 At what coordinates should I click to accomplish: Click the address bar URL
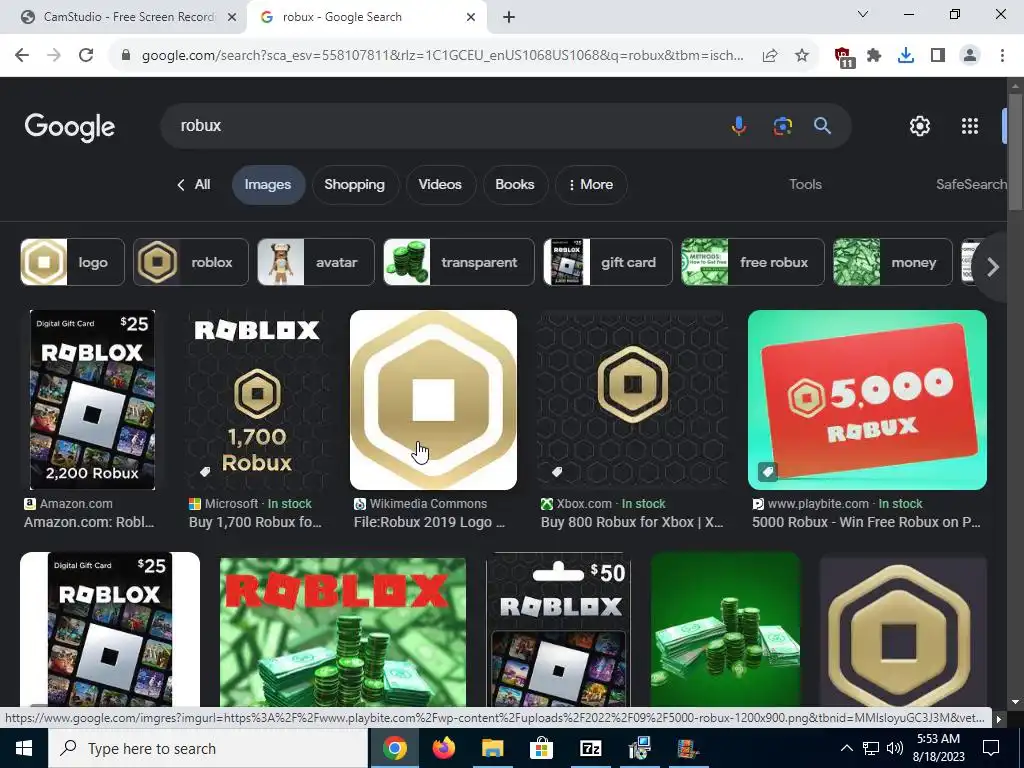(x=442, y=56)
